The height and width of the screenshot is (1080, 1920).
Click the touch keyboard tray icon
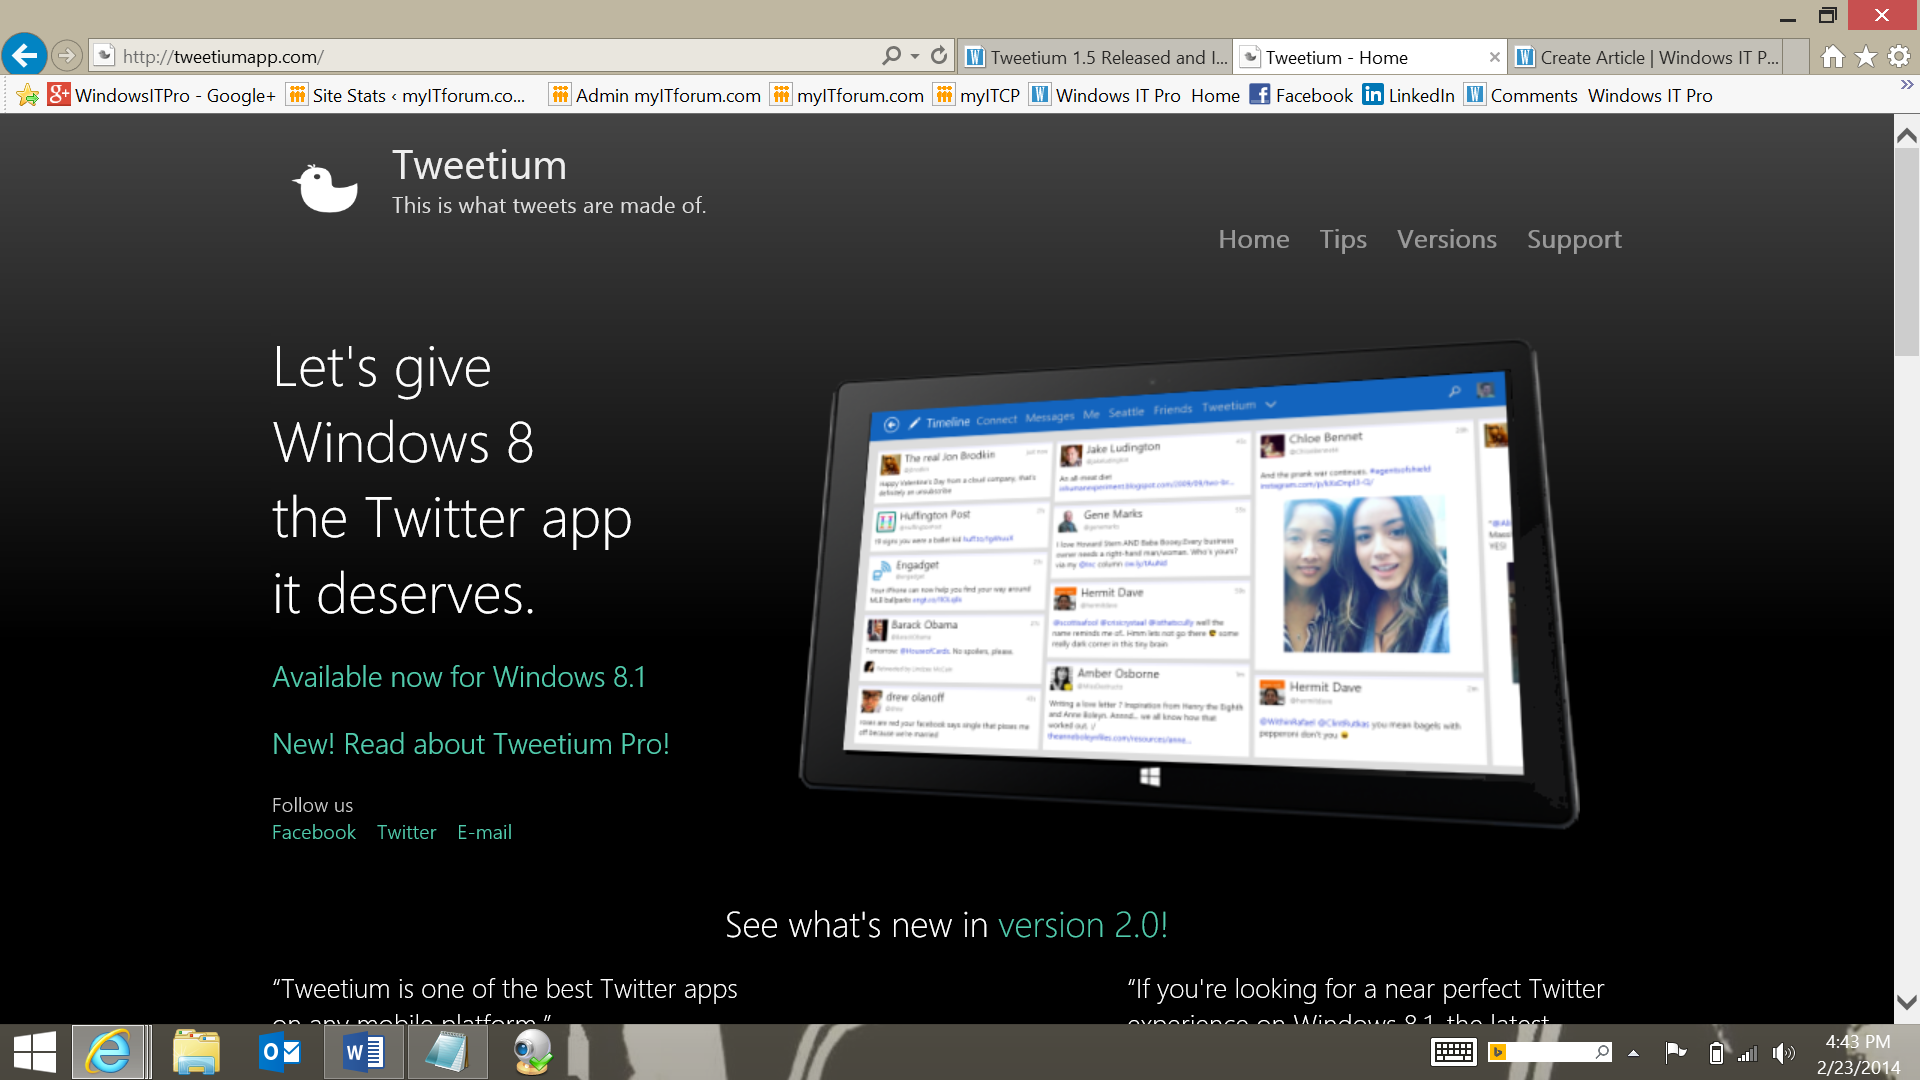click(x=1453, y=1052)
